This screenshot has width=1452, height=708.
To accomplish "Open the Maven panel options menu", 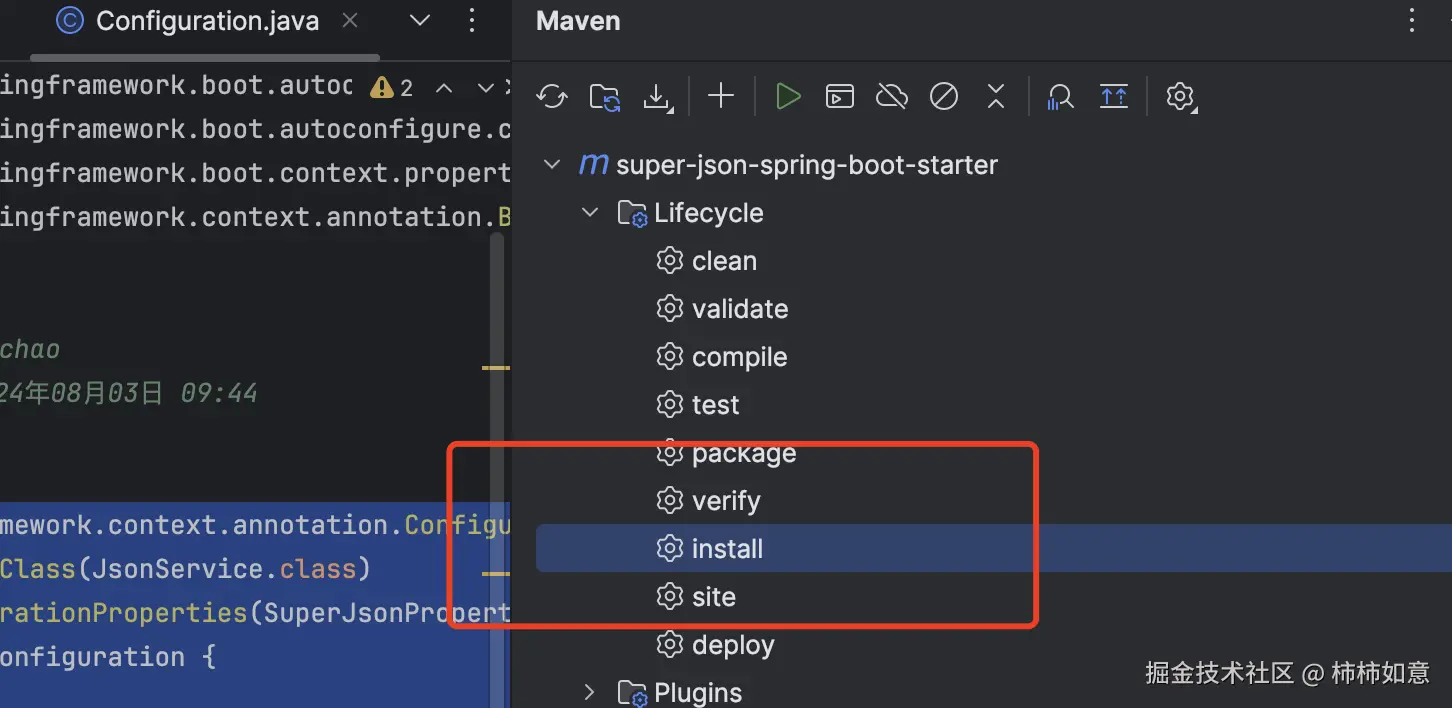I will (x=1411, y=20).
